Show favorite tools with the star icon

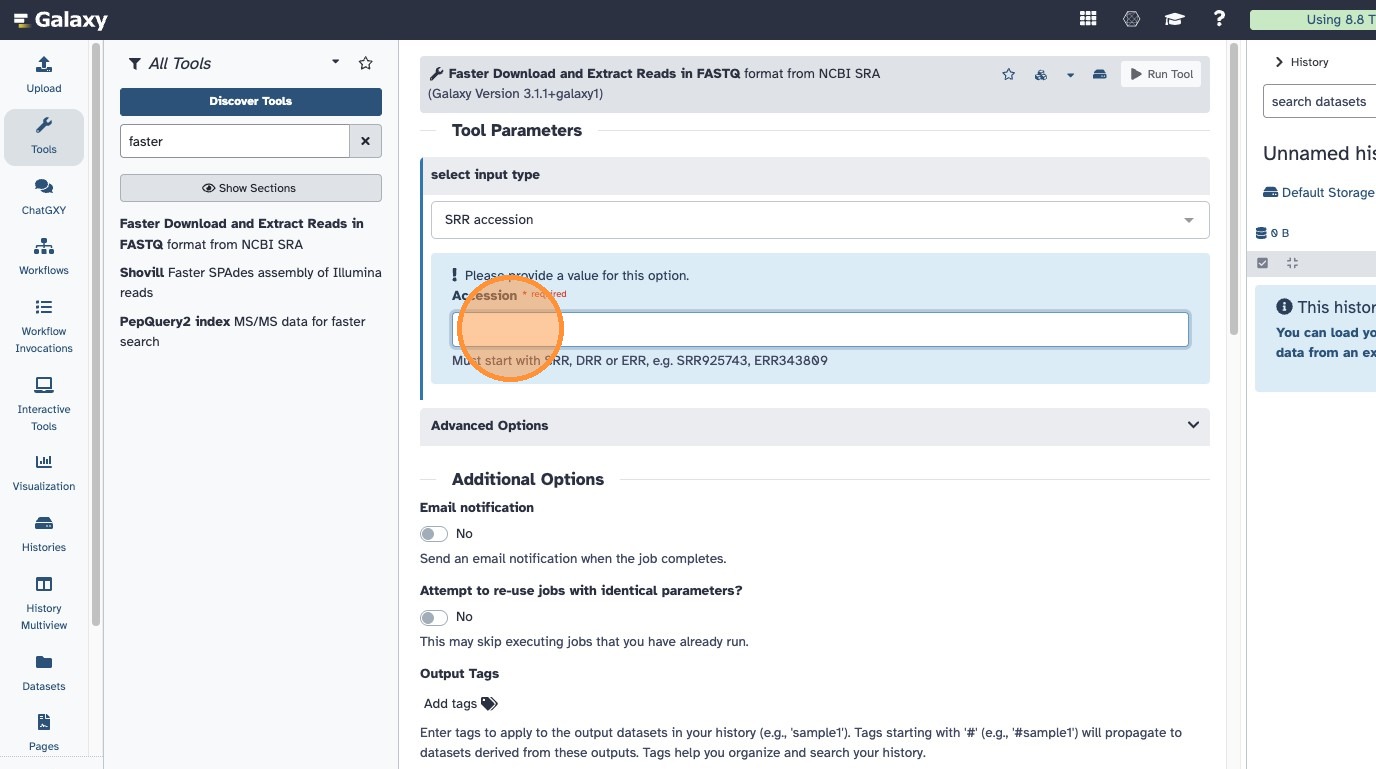(x=366, y=63)
